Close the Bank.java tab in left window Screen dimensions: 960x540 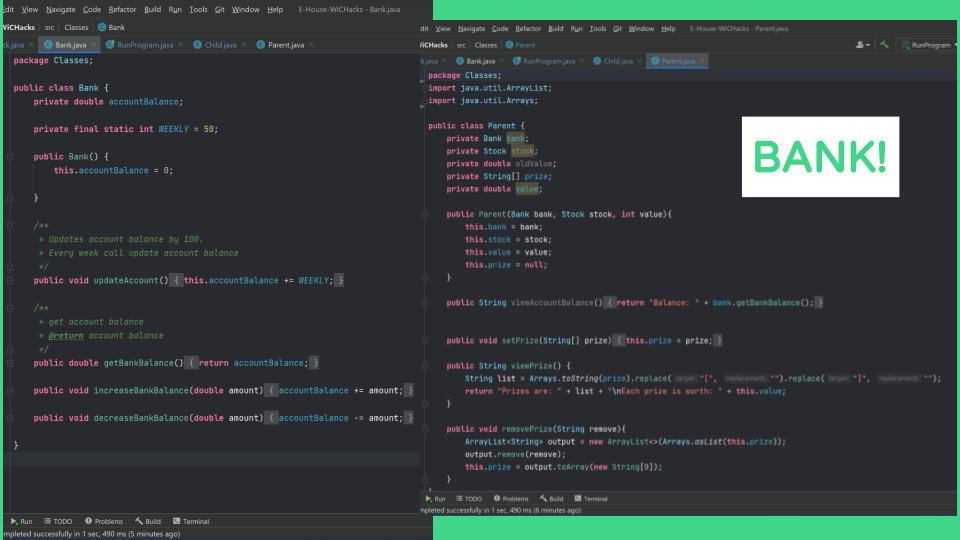coord(93,45)
